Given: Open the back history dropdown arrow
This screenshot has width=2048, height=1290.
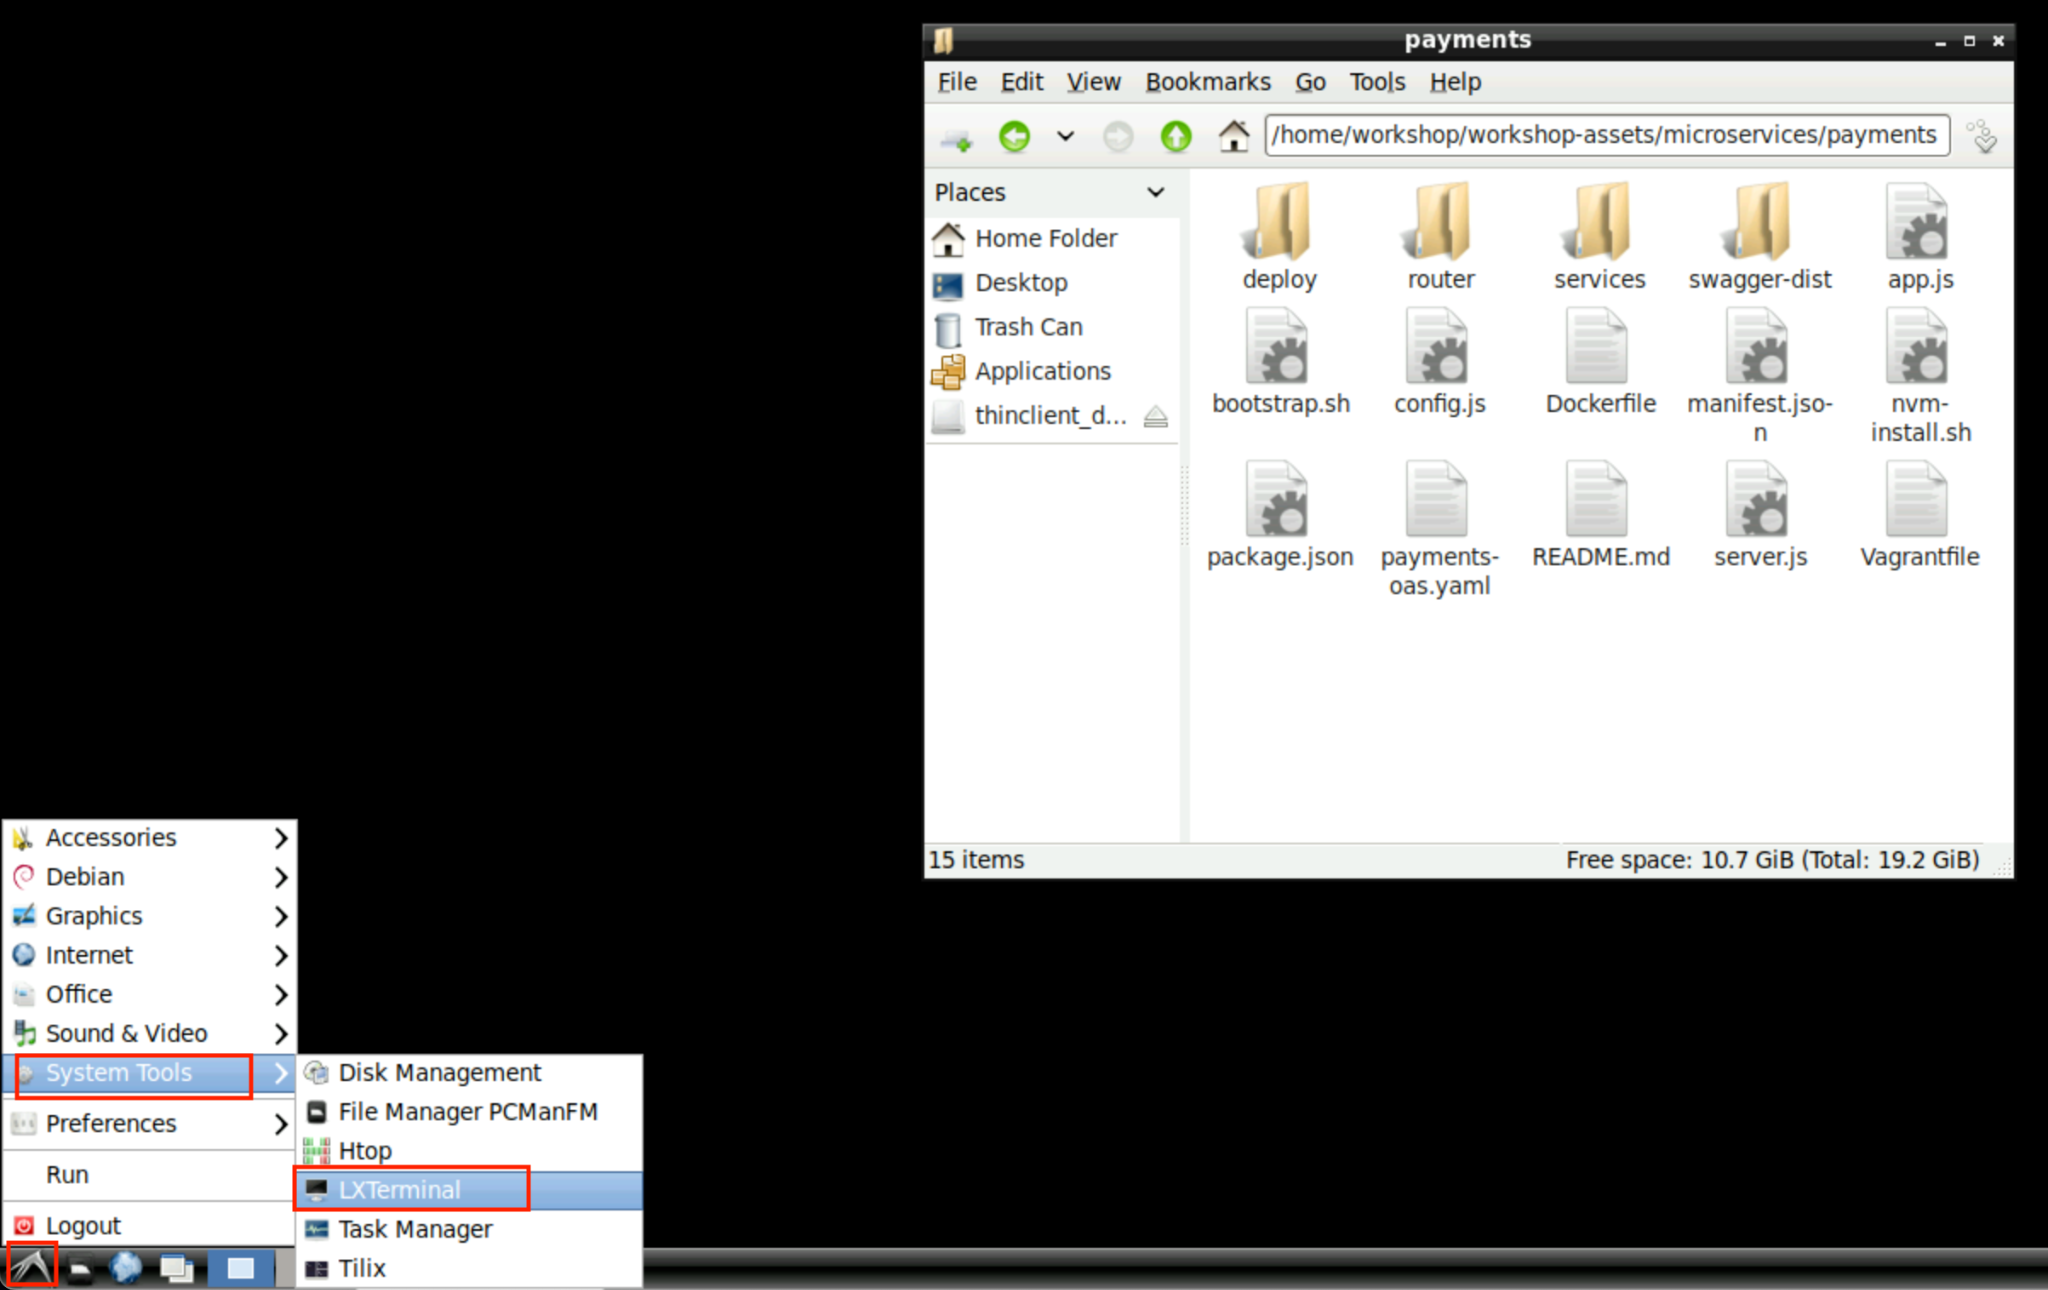Looking at the screenshot, I should pyautogui.click(x=1065, y=136).
